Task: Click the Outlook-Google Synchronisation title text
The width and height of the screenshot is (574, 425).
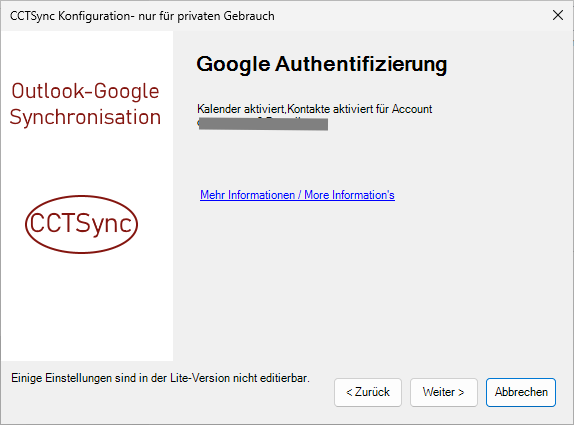Action: (x=85, y=104)
